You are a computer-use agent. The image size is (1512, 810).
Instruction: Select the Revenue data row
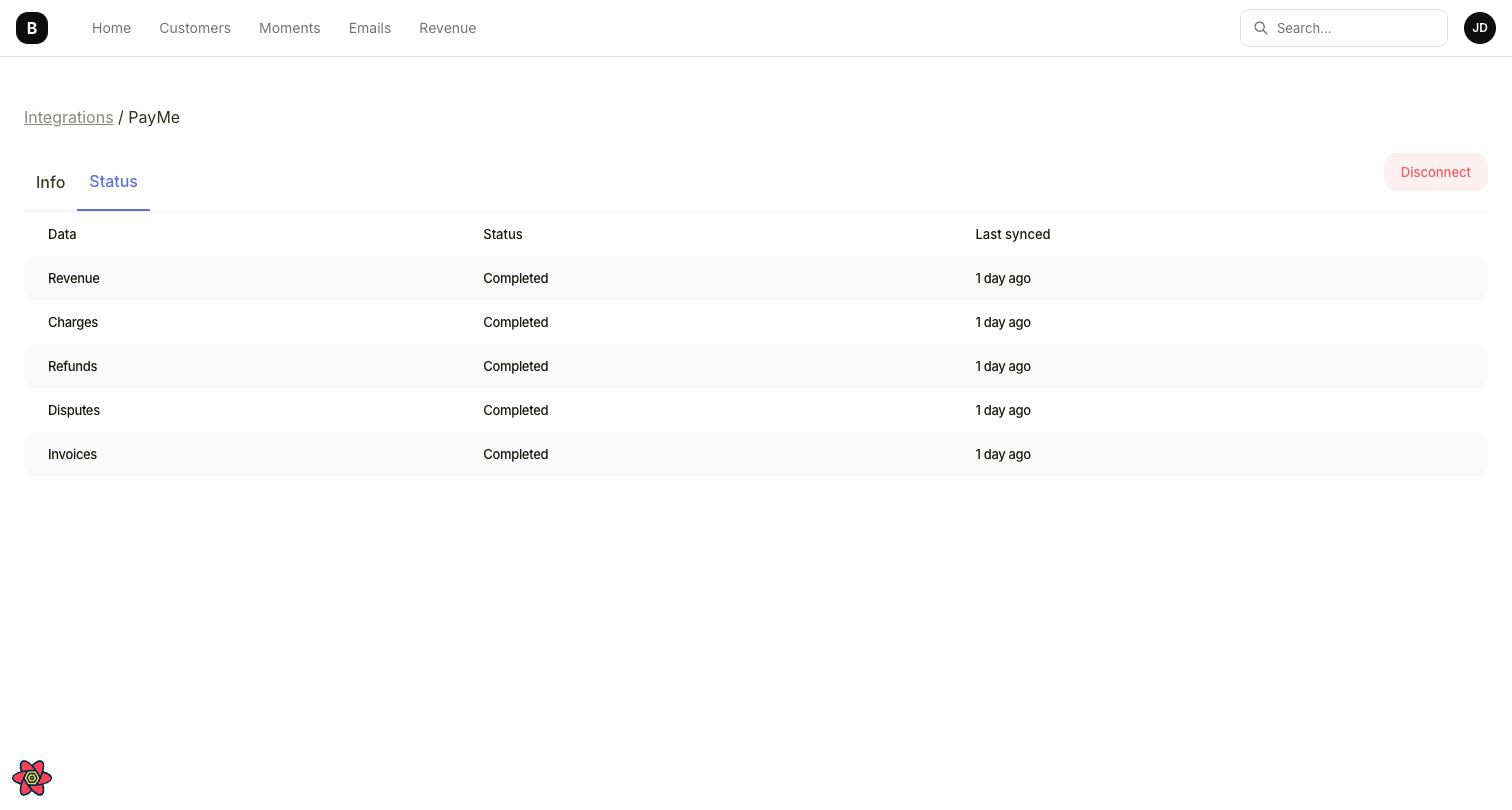tap(74, 278)
